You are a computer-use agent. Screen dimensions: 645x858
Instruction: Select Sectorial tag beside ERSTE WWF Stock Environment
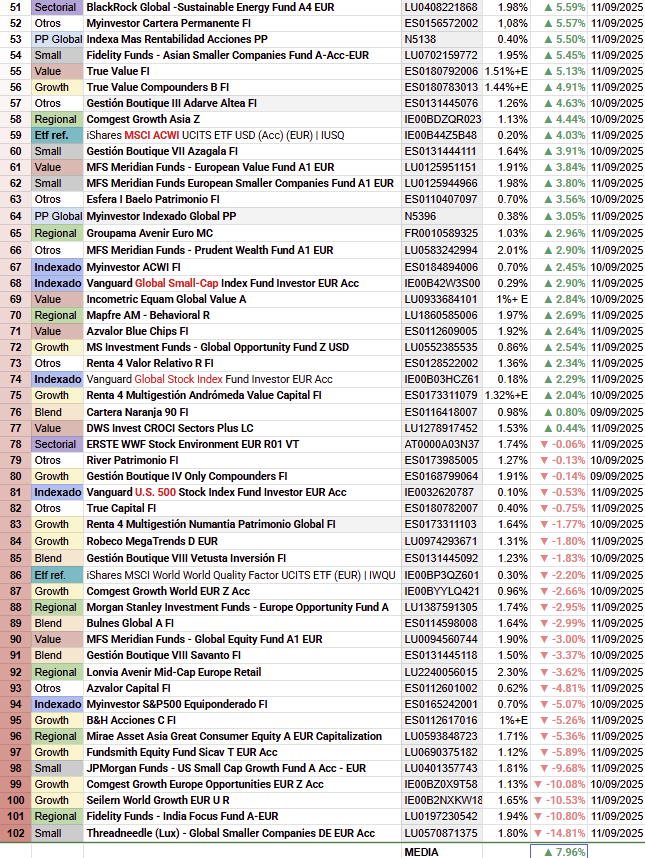55,444
